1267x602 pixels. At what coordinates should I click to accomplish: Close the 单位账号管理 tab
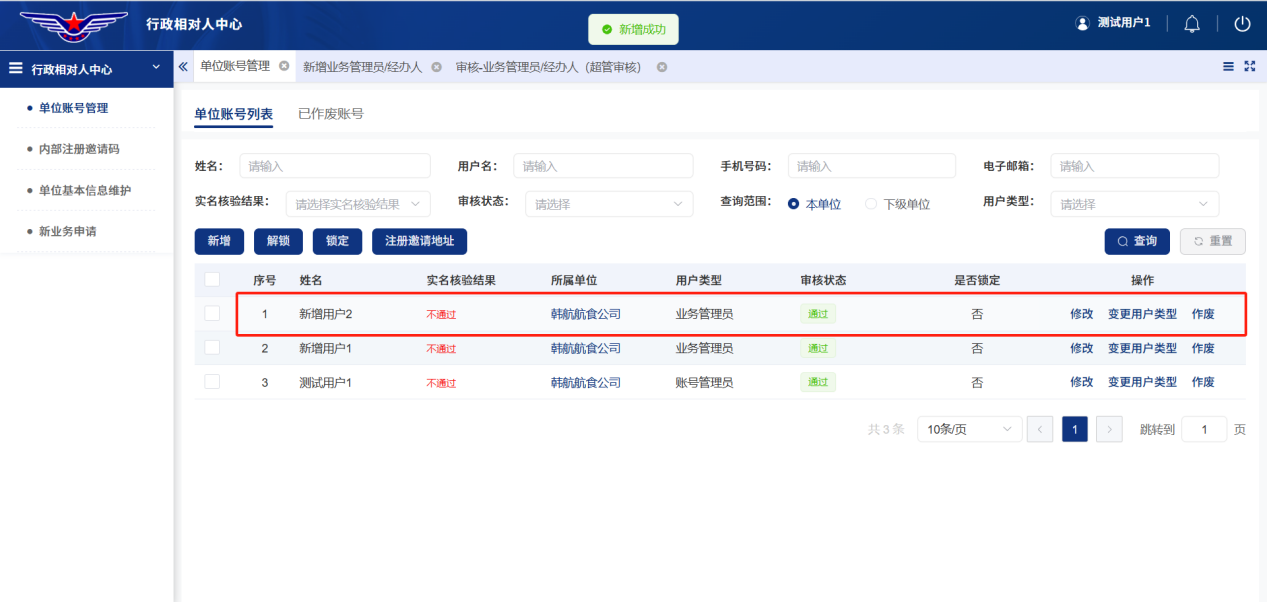[284, 66]
